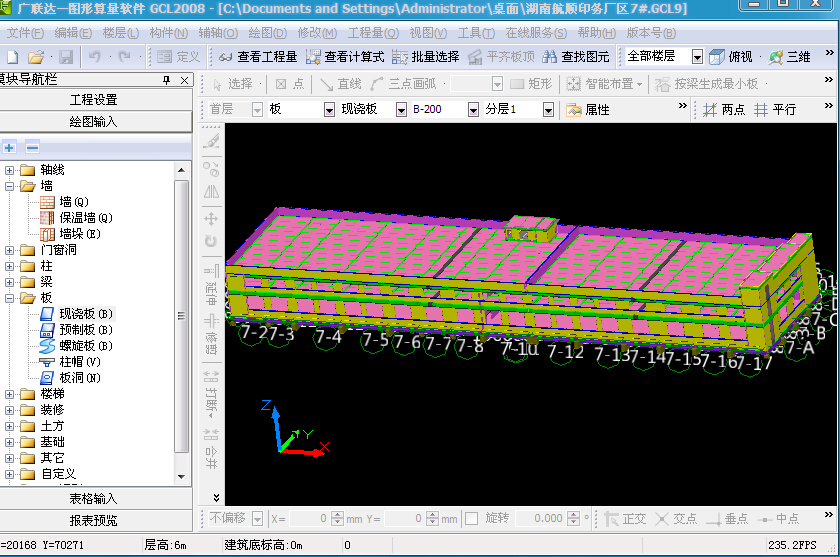
Task: Open the B-200 component dropdown
Action: 473,110
